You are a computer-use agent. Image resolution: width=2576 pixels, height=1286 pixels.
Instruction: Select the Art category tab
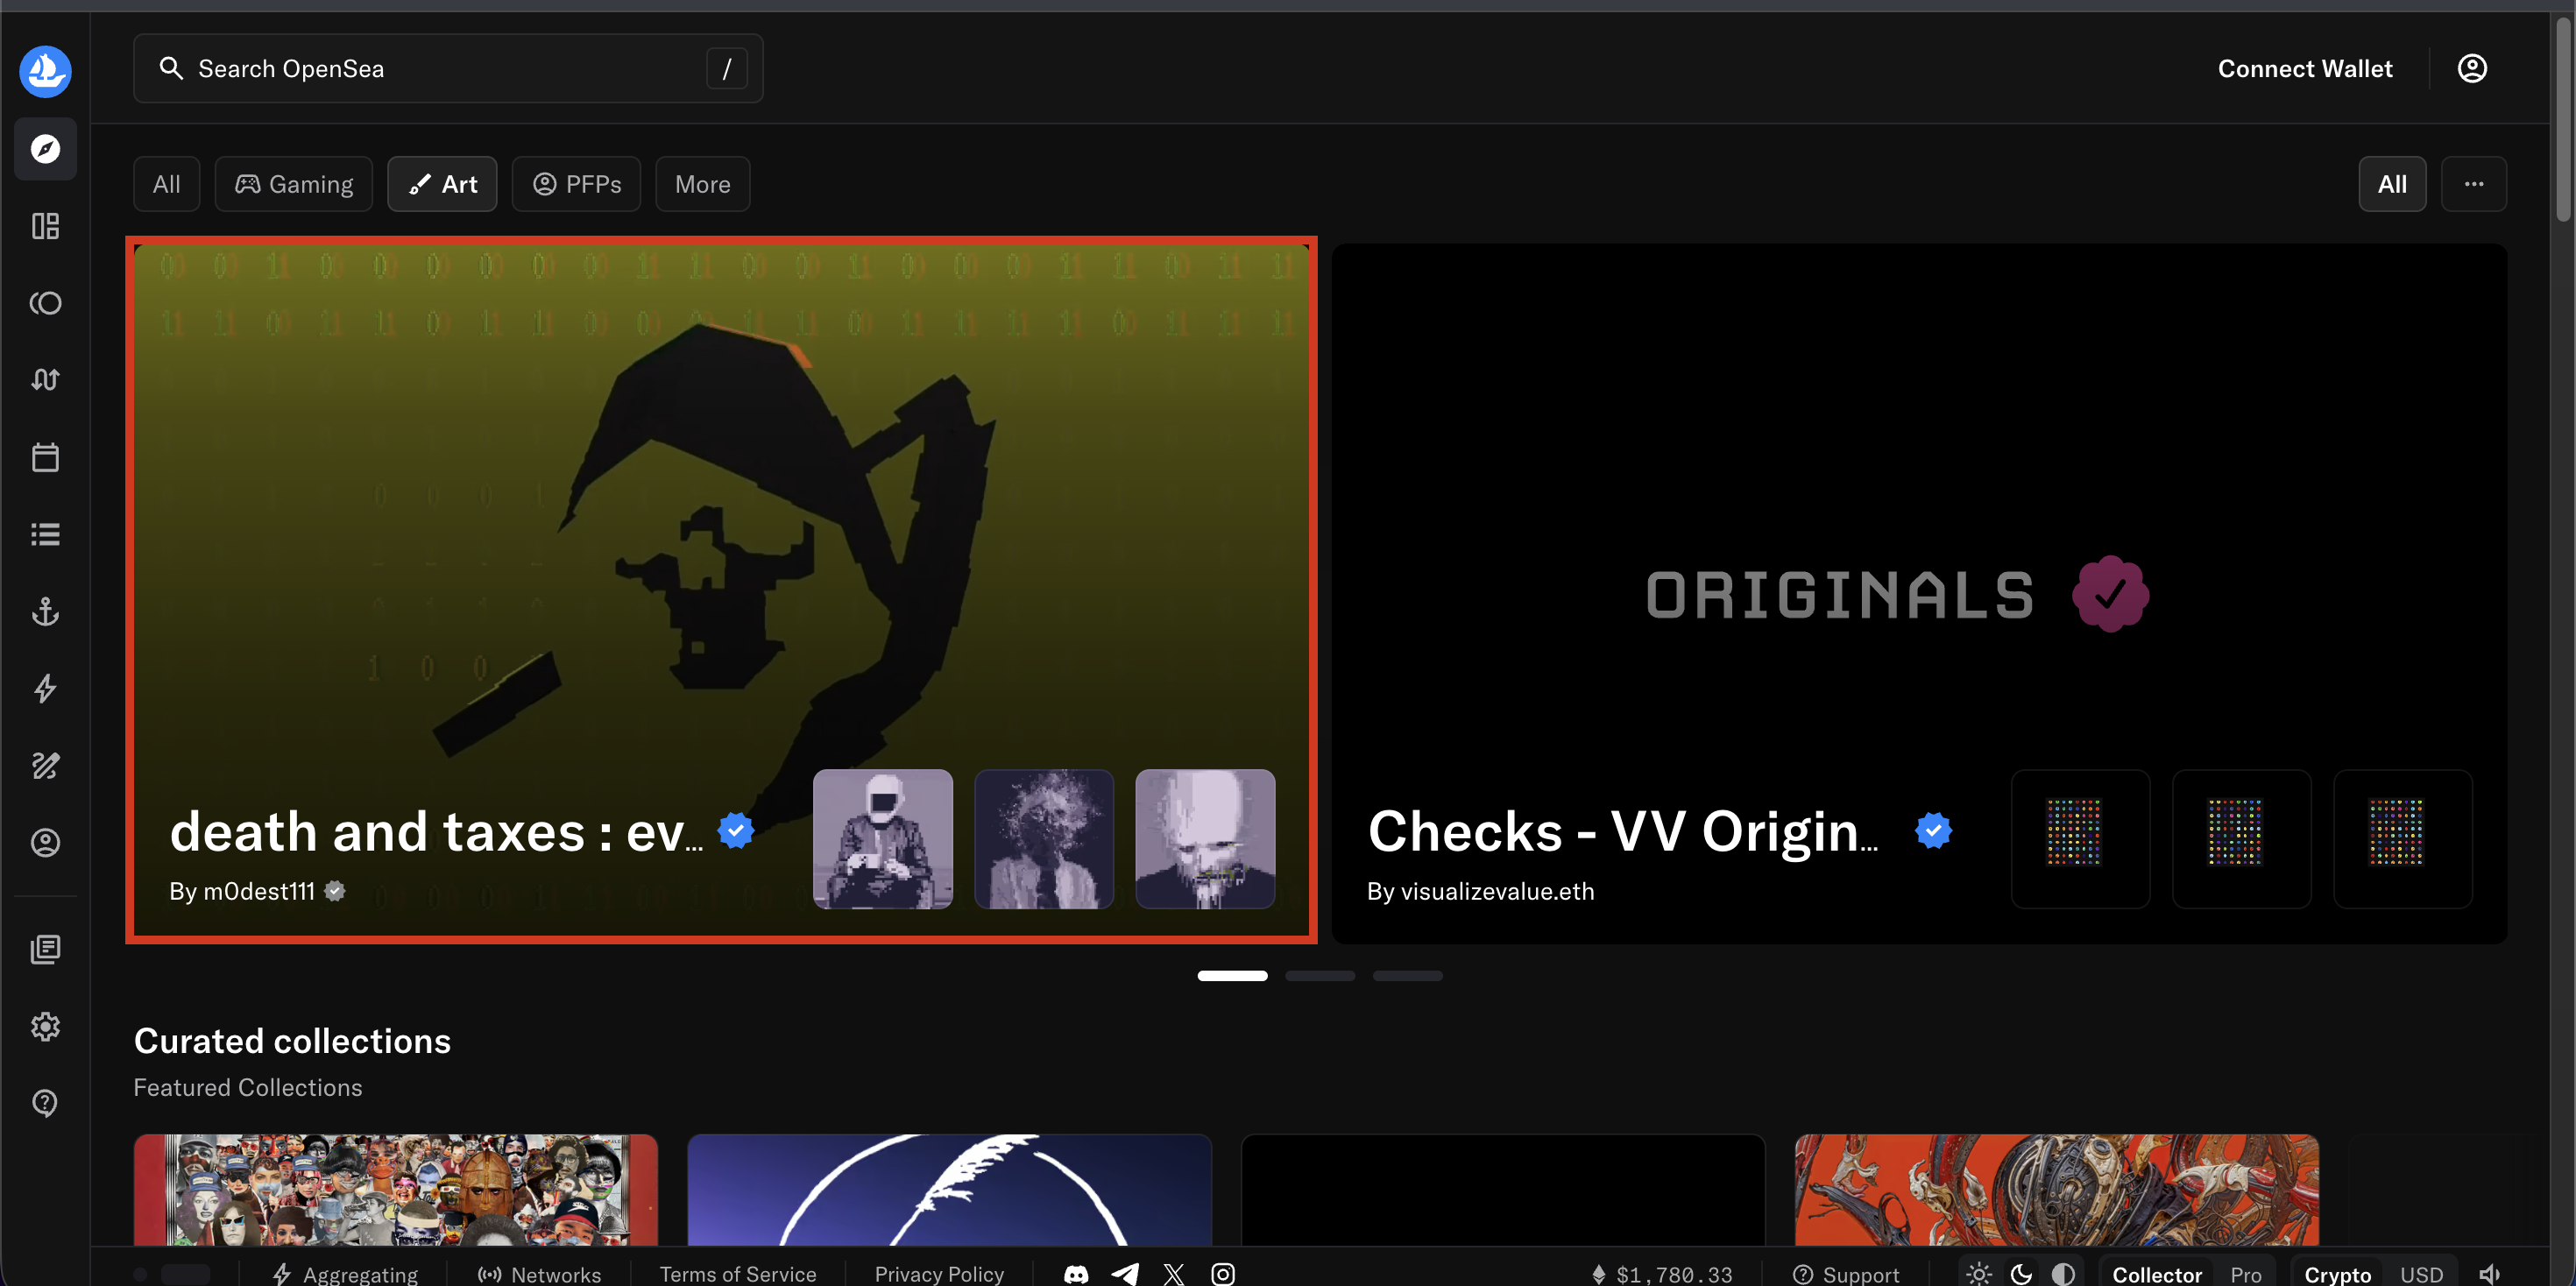443,184
